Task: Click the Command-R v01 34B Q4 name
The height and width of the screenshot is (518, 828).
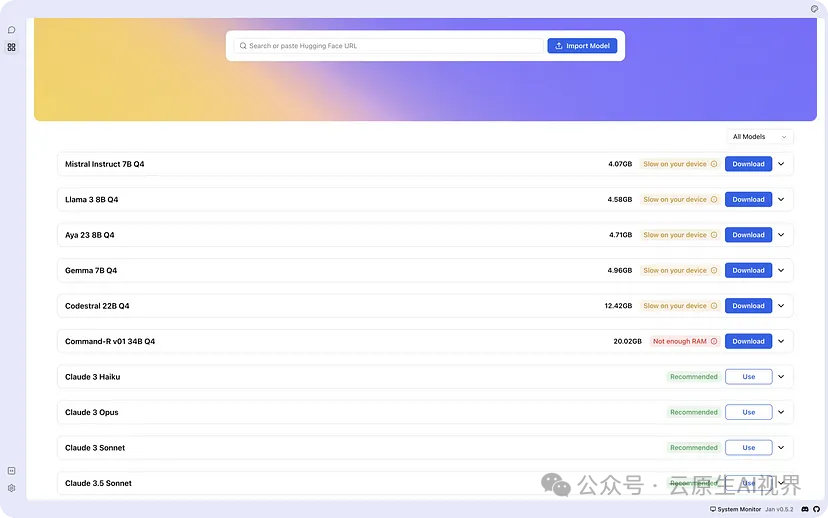Action: coord(110,341)
